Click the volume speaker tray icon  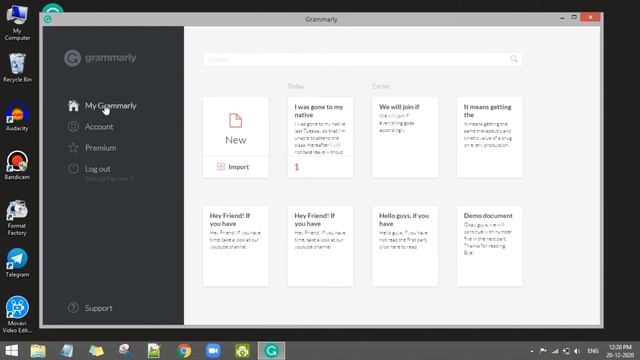(x=577, y=351)
